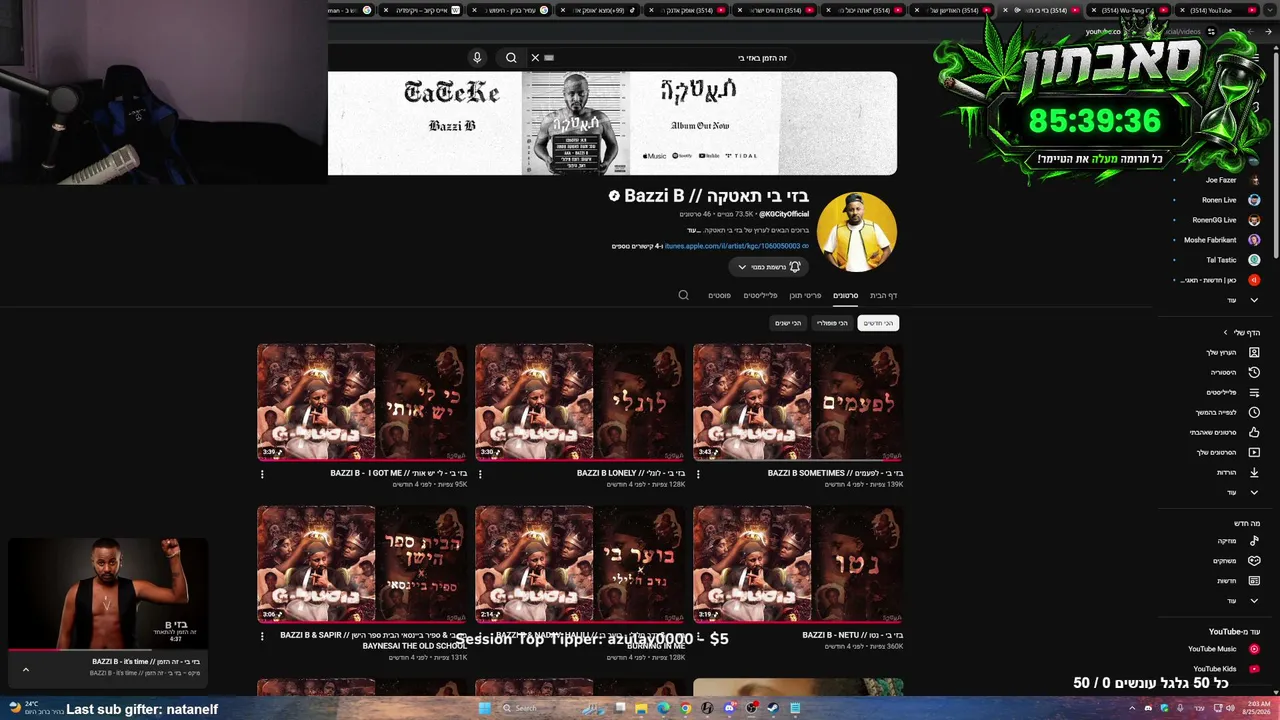Viewport: 1280px width, 720px height.
Task: Open the Bazzi B channel avatar
Action: tap(857, 232)
